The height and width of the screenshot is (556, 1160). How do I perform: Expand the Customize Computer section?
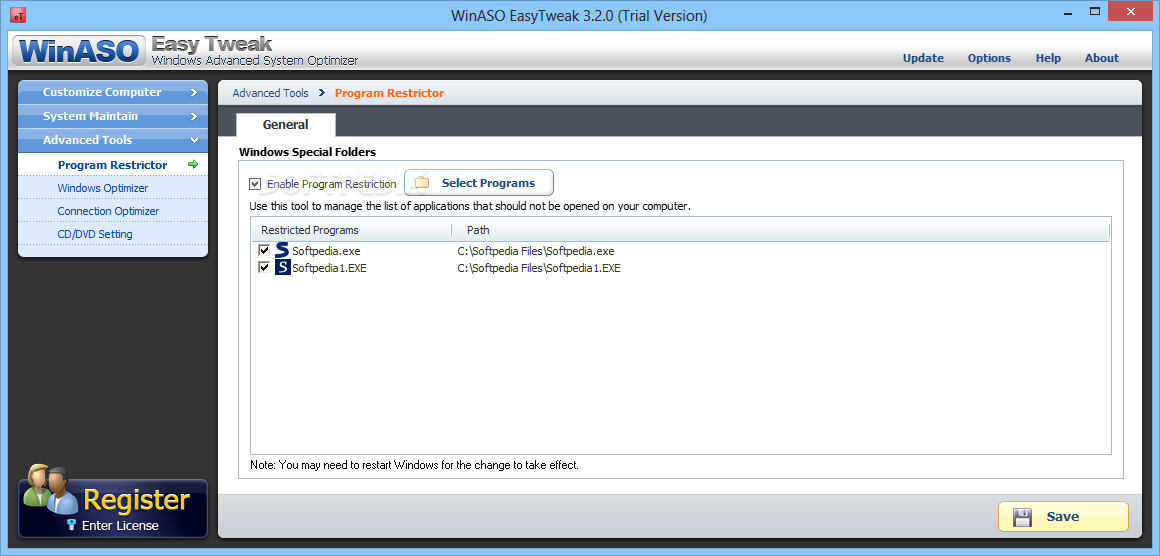pyautogui.click(x=112, y=92)
